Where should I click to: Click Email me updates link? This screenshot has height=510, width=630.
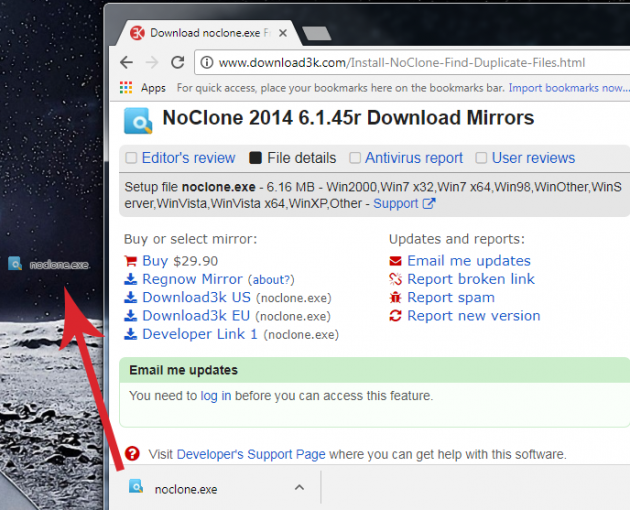(x=469, y=261)
